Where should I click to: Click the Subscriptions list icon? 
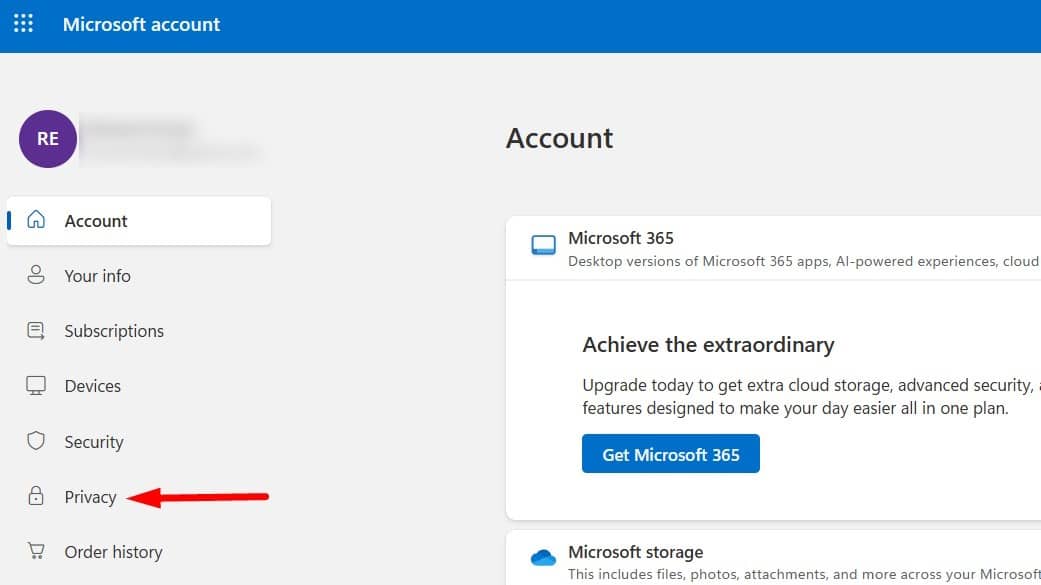(36, 330)
